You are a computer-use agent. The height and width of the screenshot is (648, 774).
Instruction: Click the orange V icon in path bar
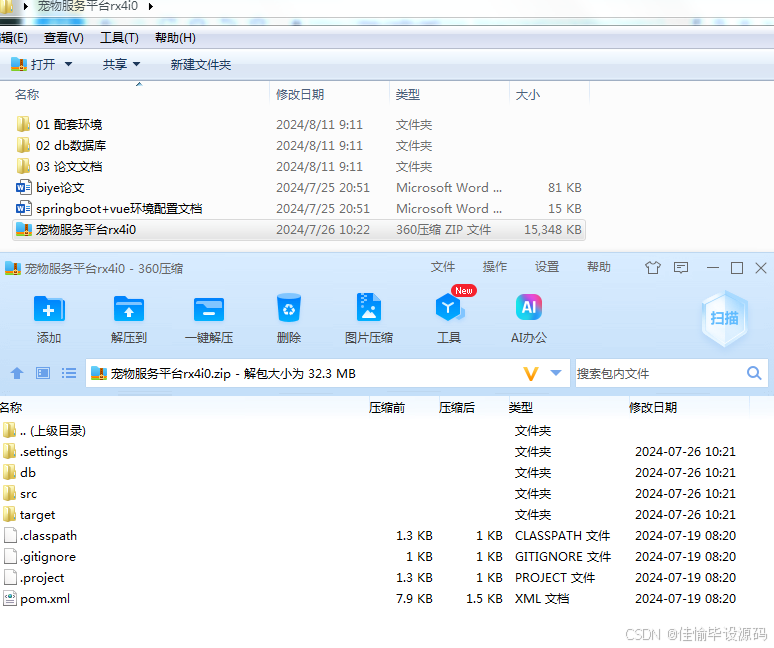tap(531, 374)
